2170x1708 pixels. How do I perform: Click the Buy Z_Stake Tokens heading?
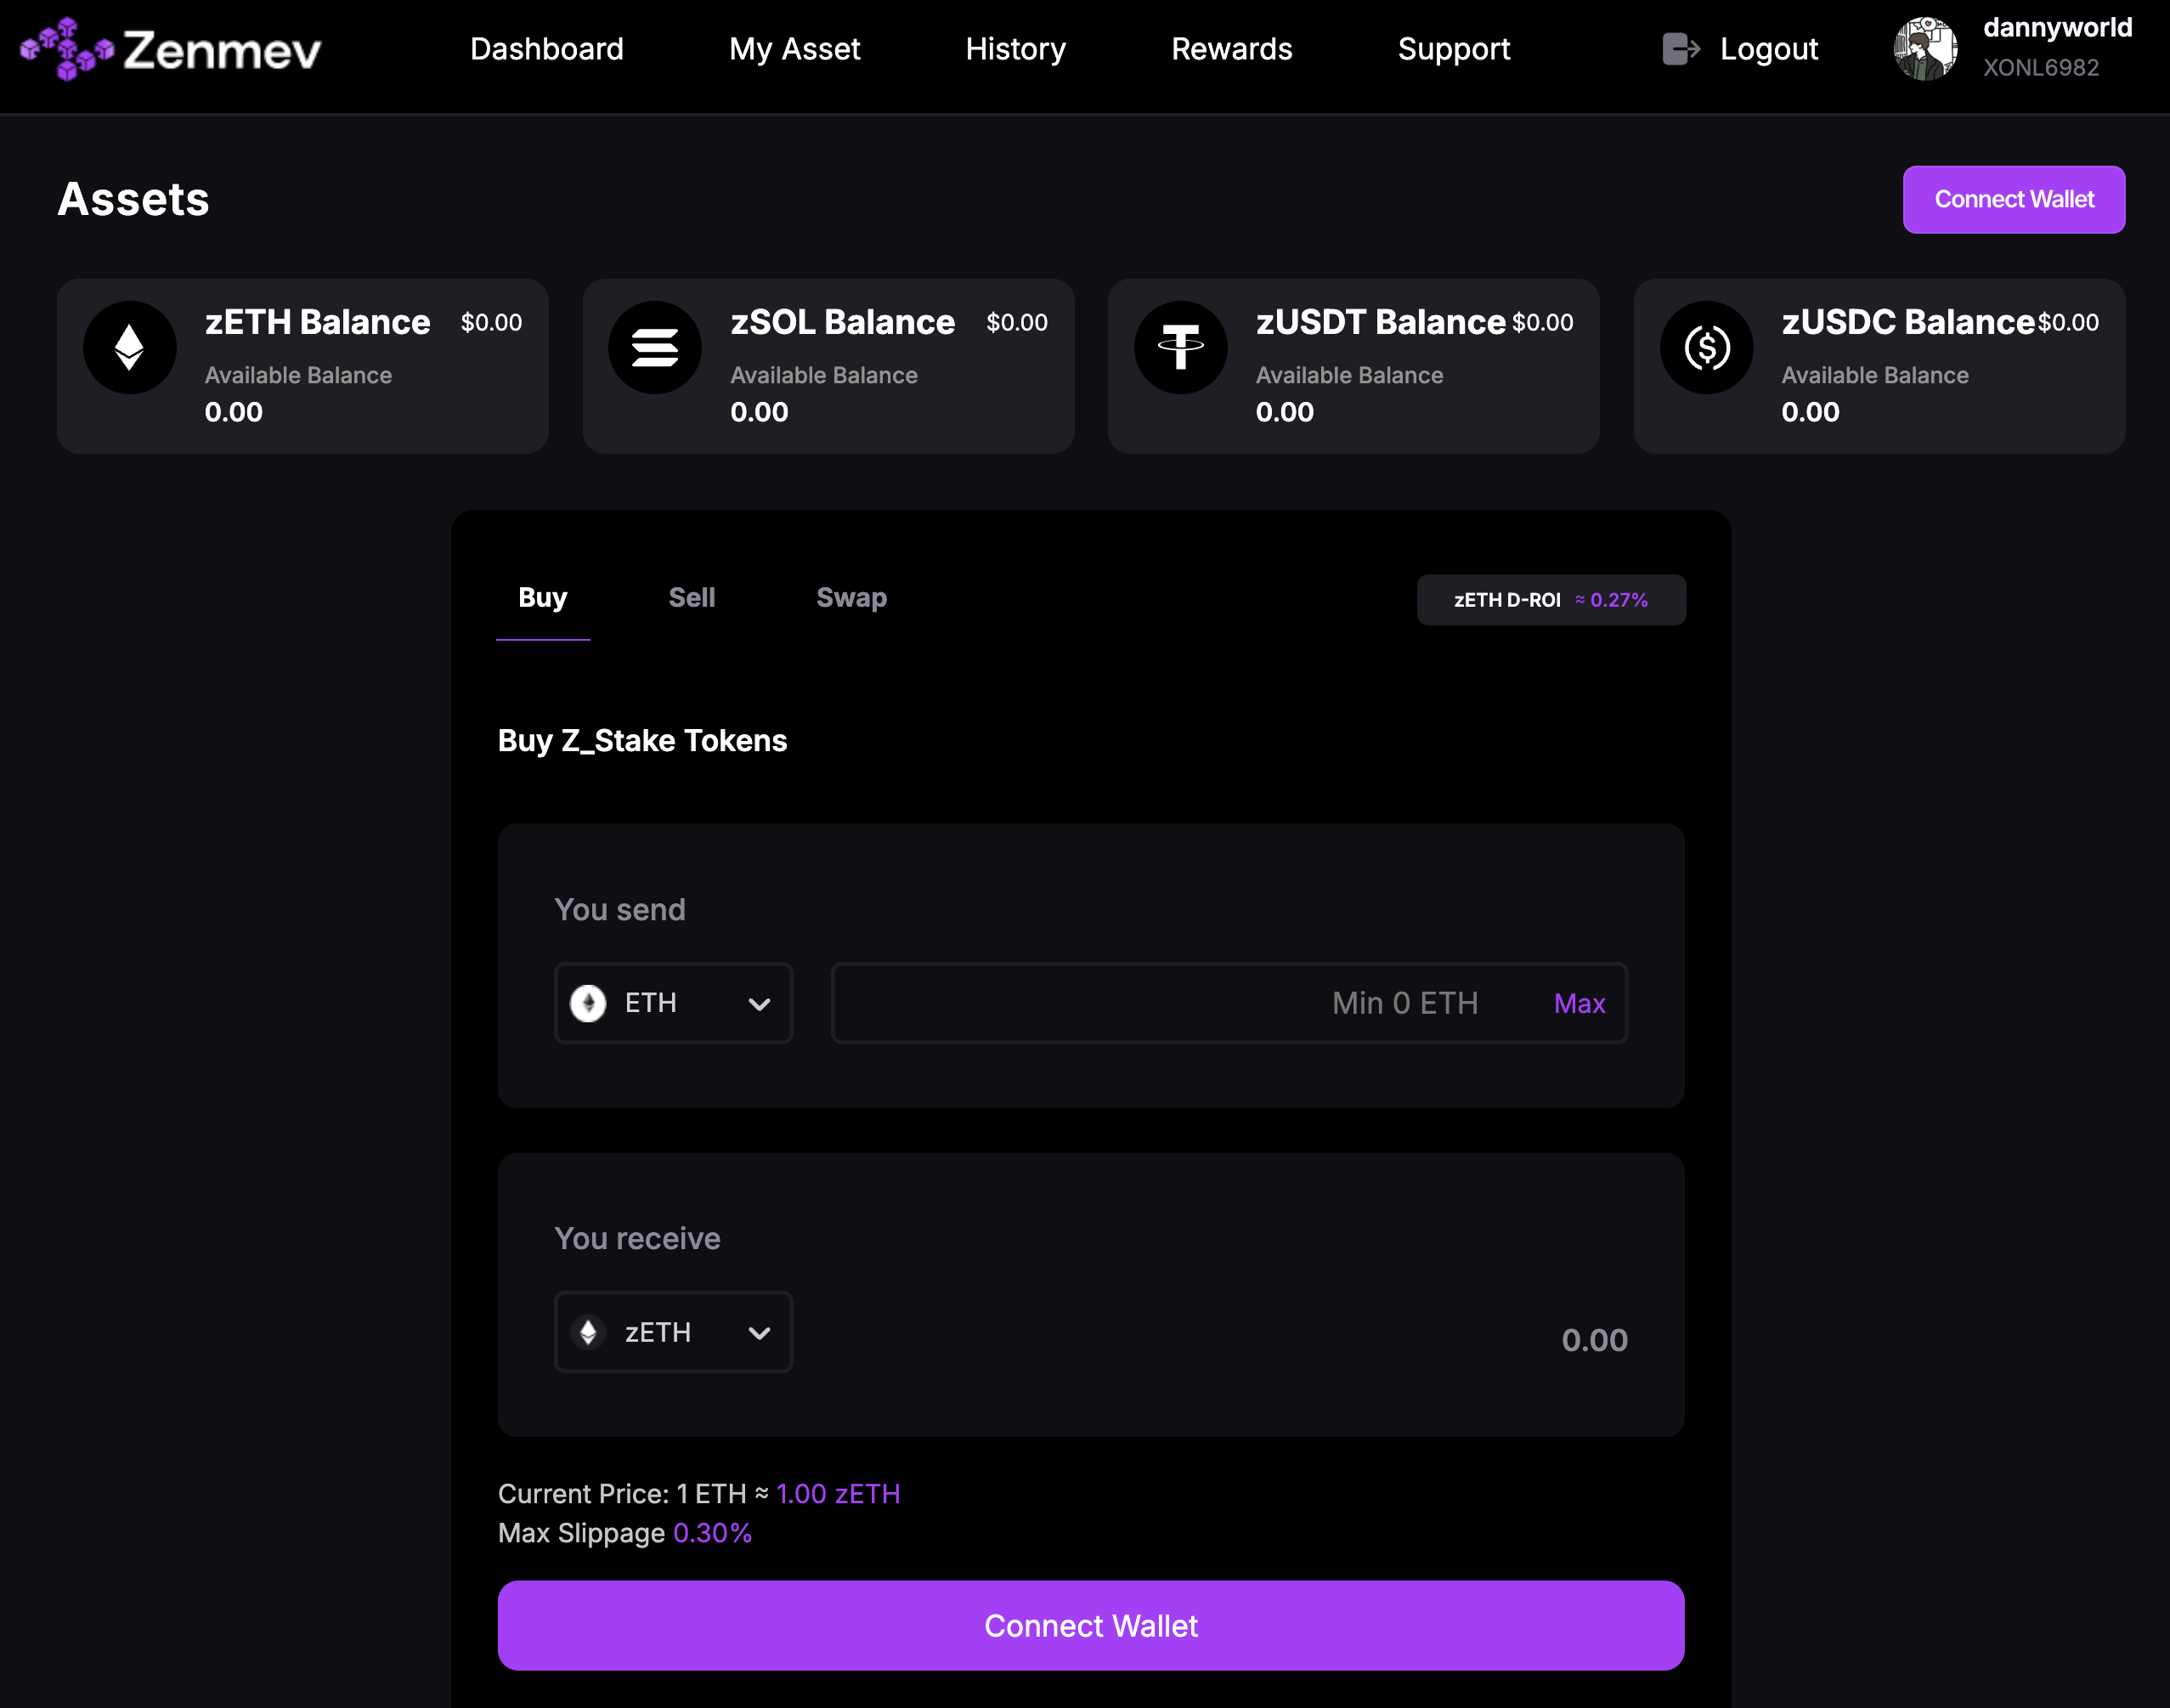coord(642,740)
